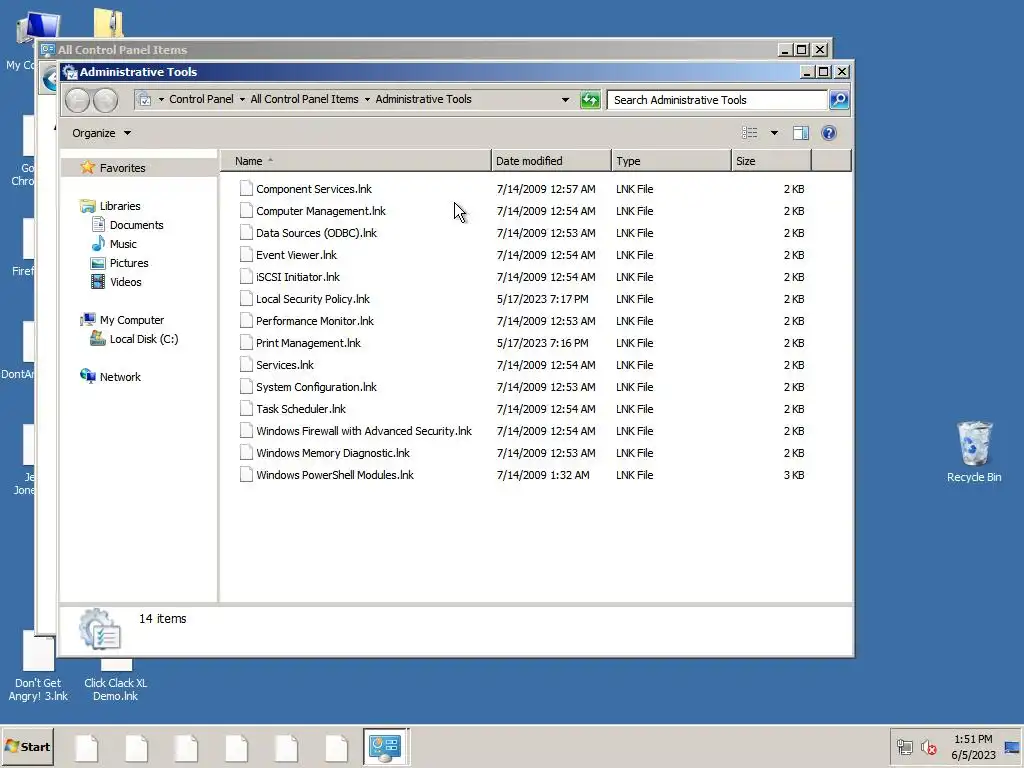Click the Search Administrative Tools field
Image resolution: width=1024 pixels, height=768 pixels.
717,100
